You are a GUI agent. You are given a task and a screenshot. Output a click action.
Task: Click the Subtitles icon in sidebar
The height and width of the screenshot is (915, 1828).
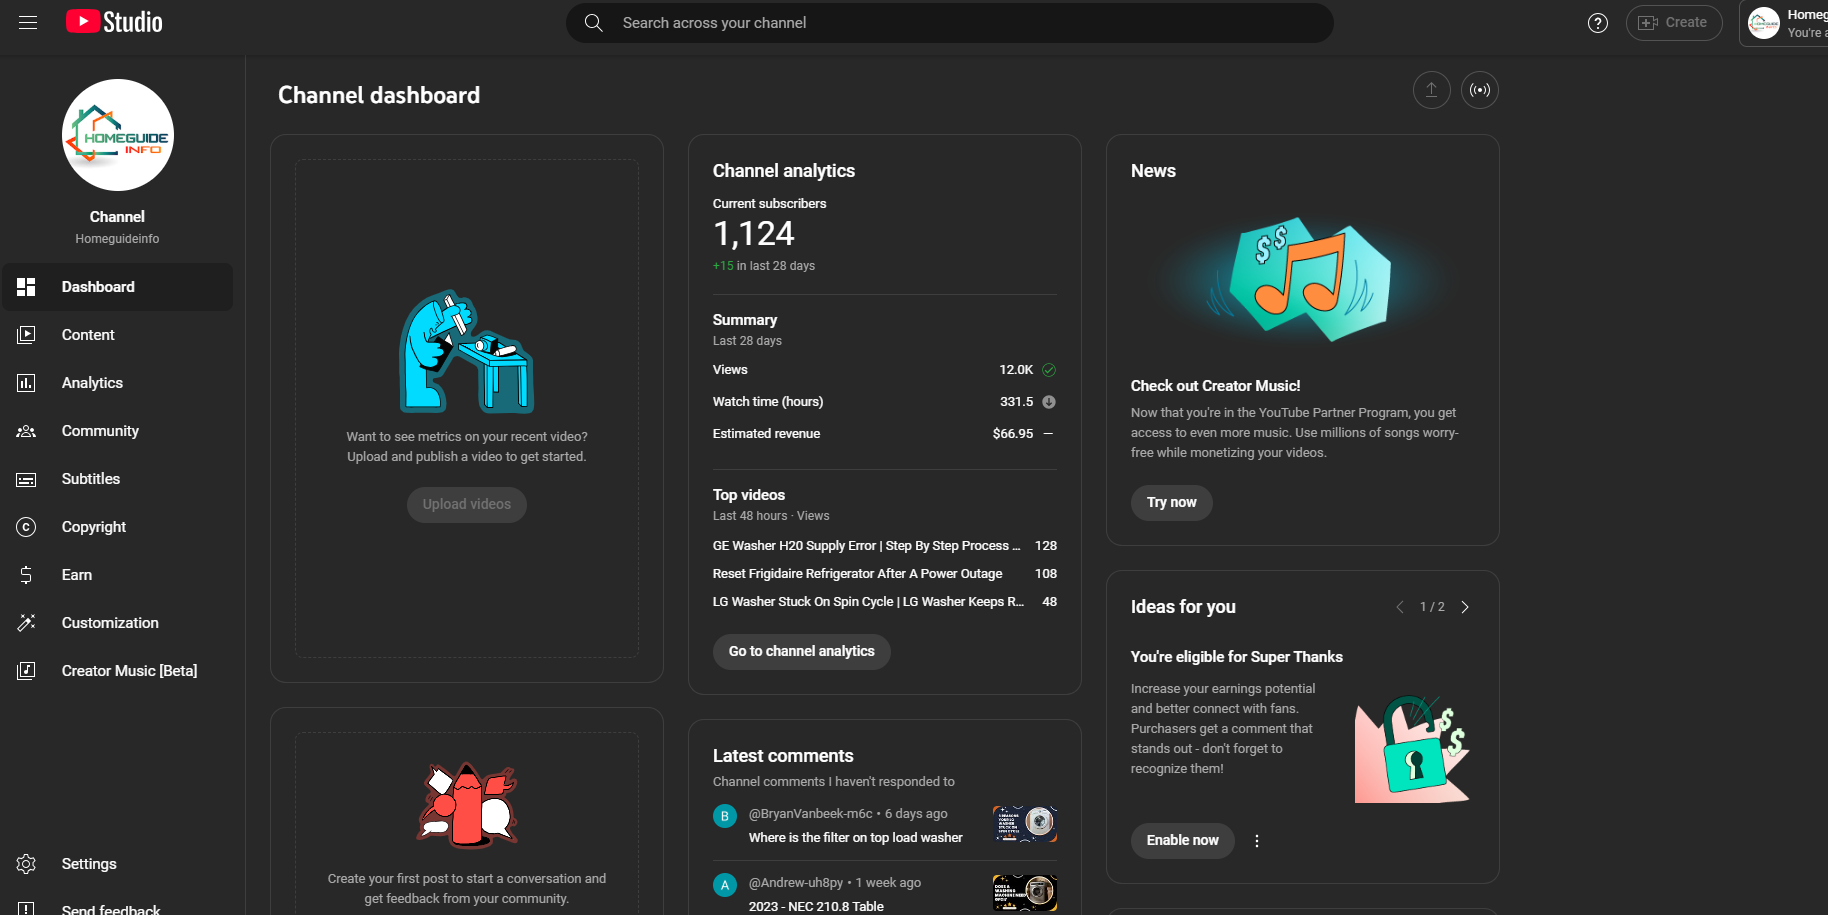[x=26, y=479]
